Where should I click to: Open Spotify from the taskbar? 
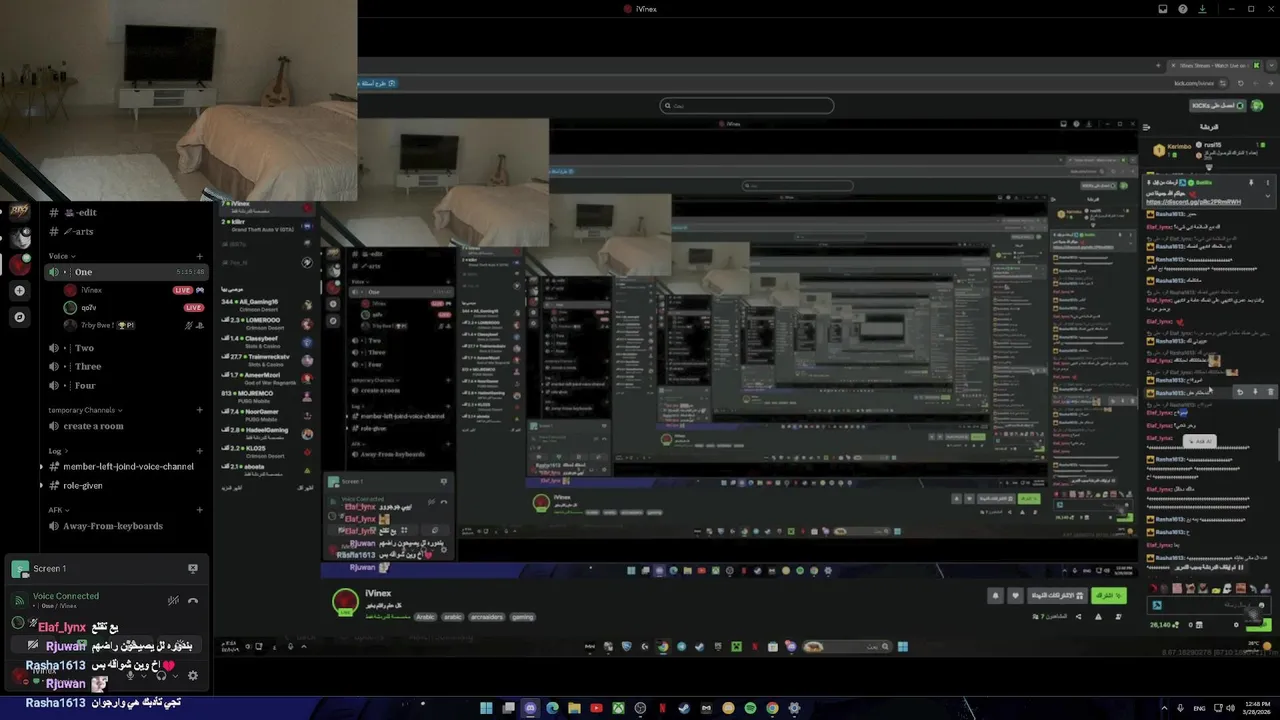(x=750, y=708)
